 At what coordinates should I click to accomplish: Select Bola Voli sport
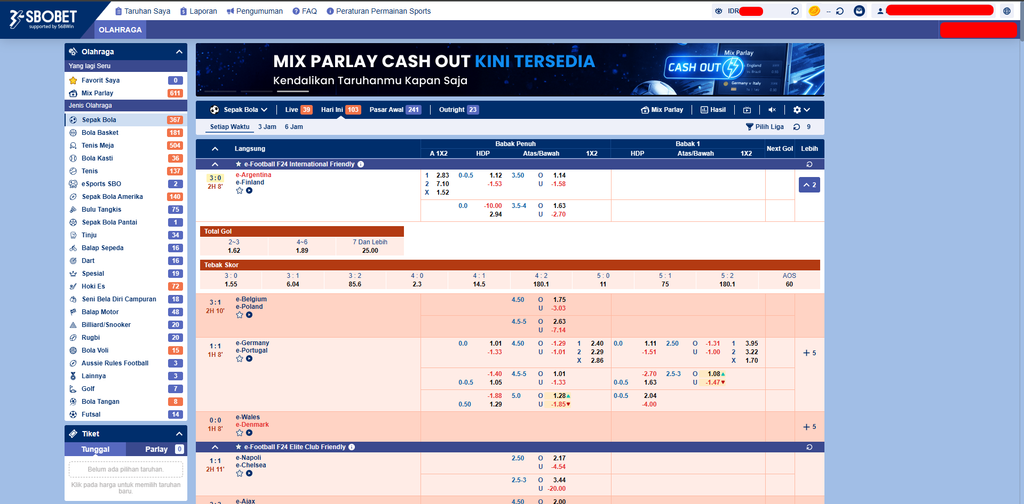(x=125, y=351)
